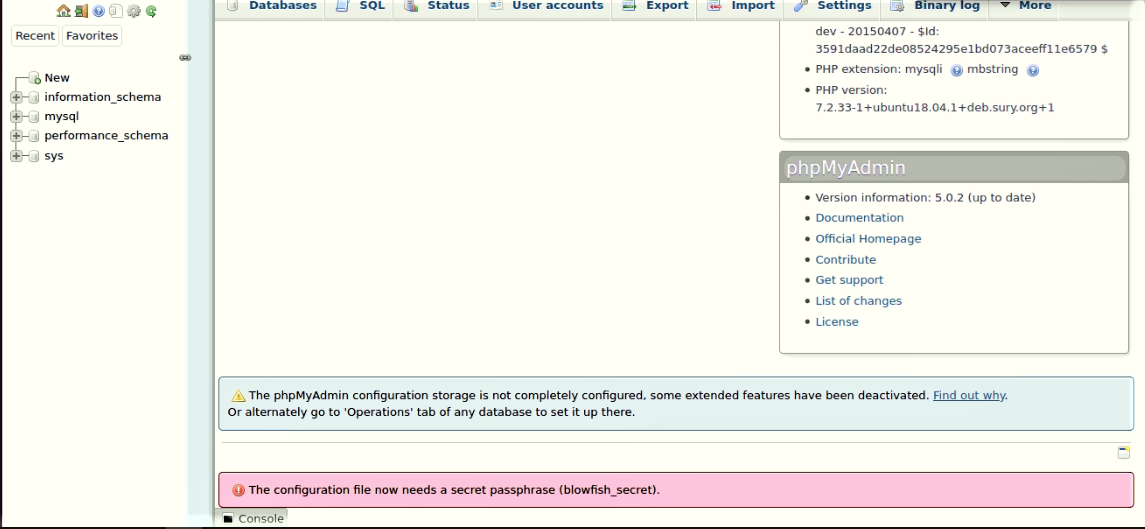Viewport: 1145px width, 529px height.
Task: Click the database icon beside sys
Action: click(34, 156)
